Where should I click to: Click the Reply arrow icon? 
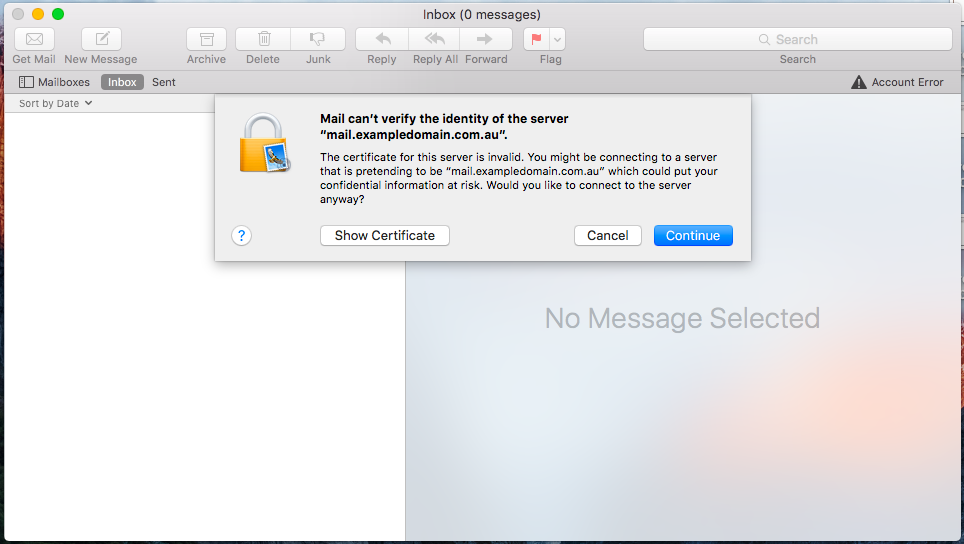(x=382, y=39)
